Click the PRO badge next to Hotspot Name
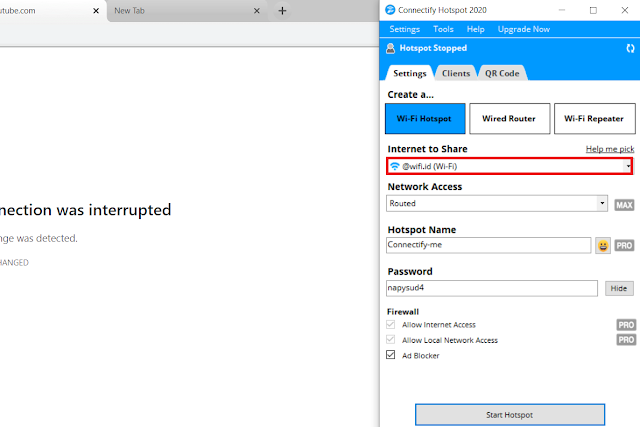The width and height of the screenshot is (640, 427). pos(624,246)
